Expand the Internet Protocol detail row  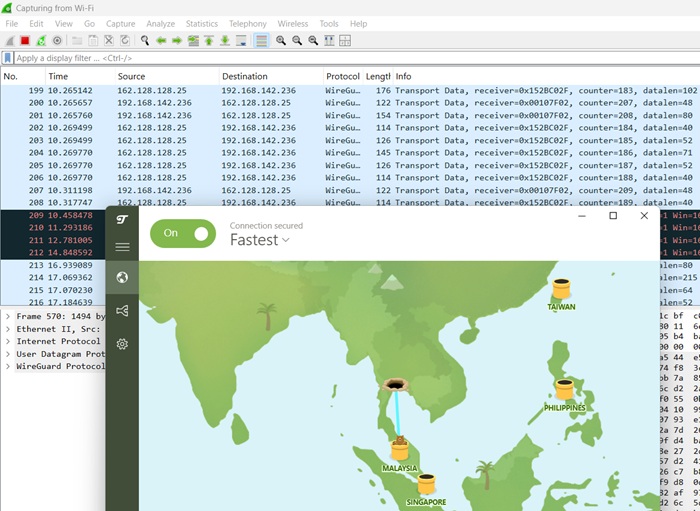pos(8,341)
